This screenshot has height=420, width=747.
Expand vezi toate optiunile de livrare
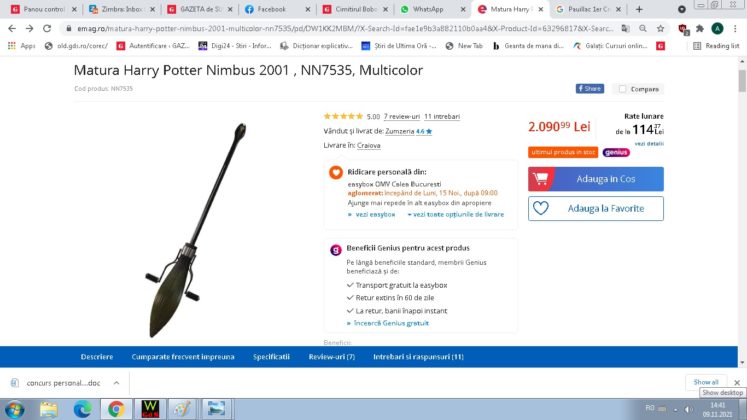(455, 214)
